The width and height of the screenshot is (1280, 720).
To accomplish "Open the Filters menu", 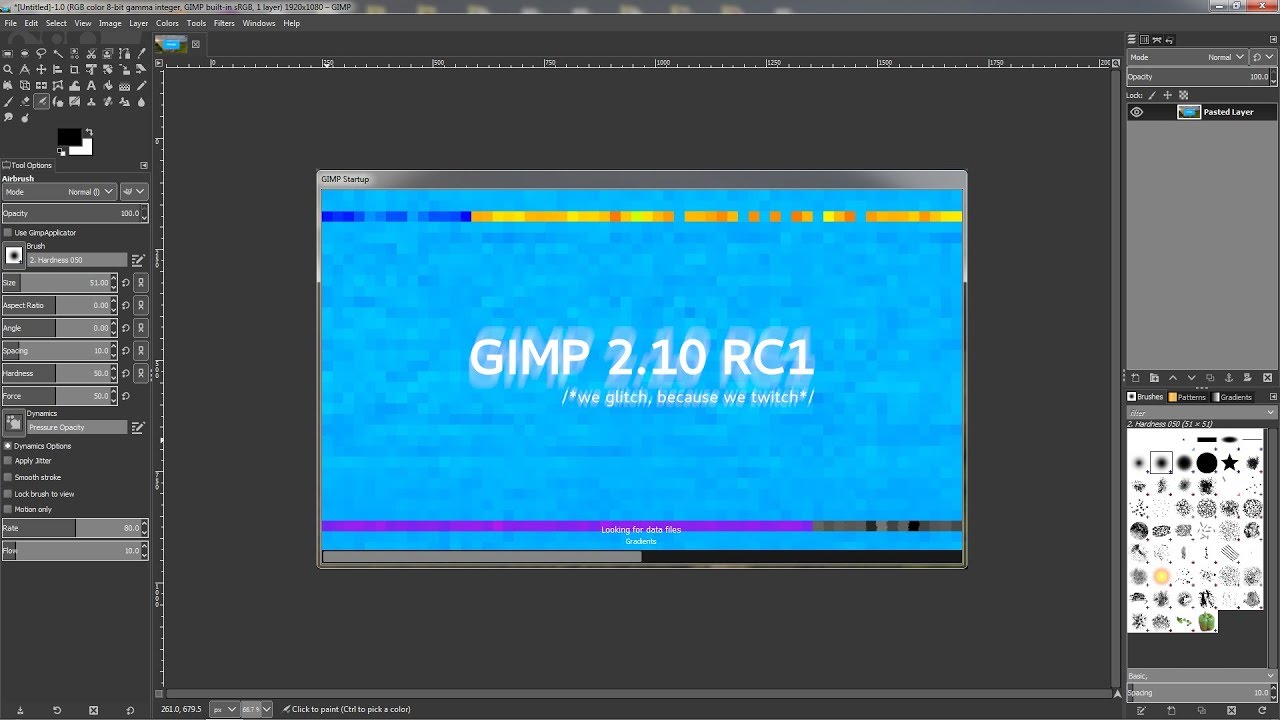I will pyautogui.click(x=224, y=23).
